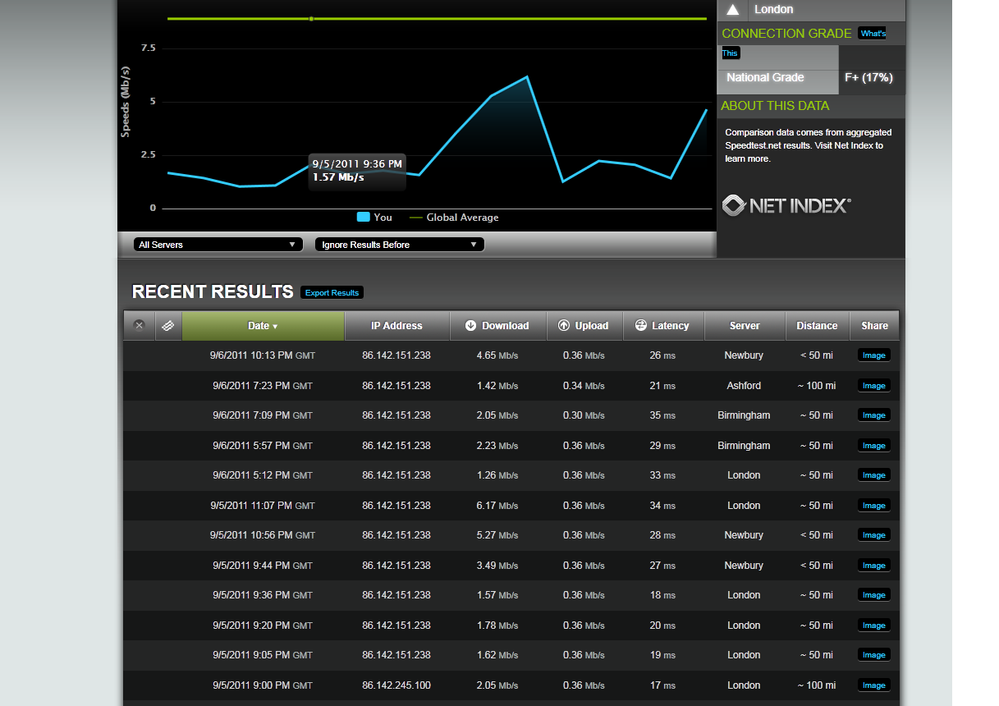Click the Export Results button
Viewport: 999px width, 706px height.
tap(331, 292)
